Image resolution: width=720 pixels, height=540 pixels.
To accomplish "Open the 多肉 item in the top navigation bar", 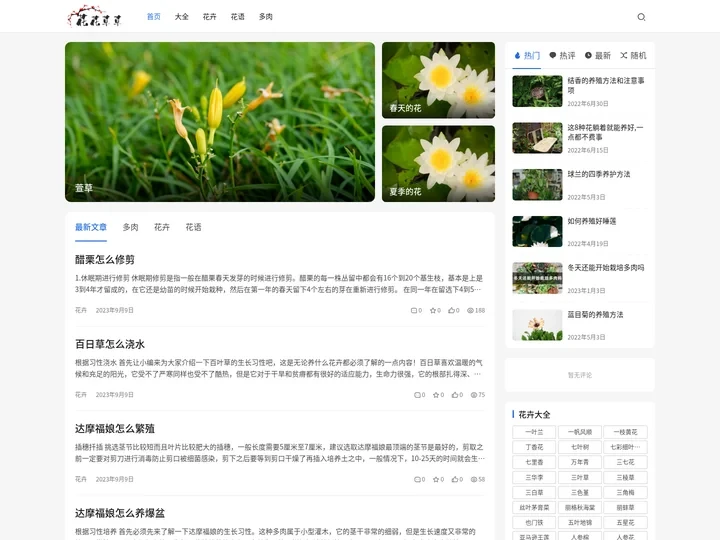I will 266,17.
